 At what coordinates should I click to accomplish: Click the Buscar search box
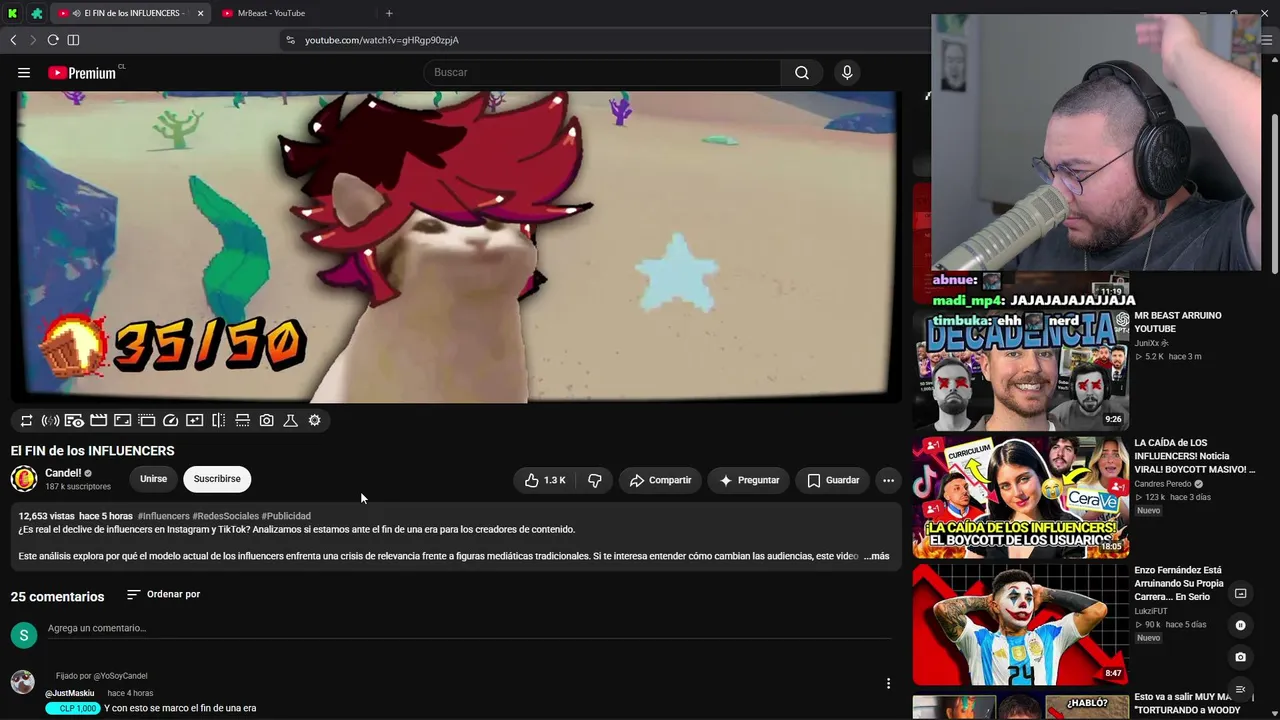tap(602, 72)
